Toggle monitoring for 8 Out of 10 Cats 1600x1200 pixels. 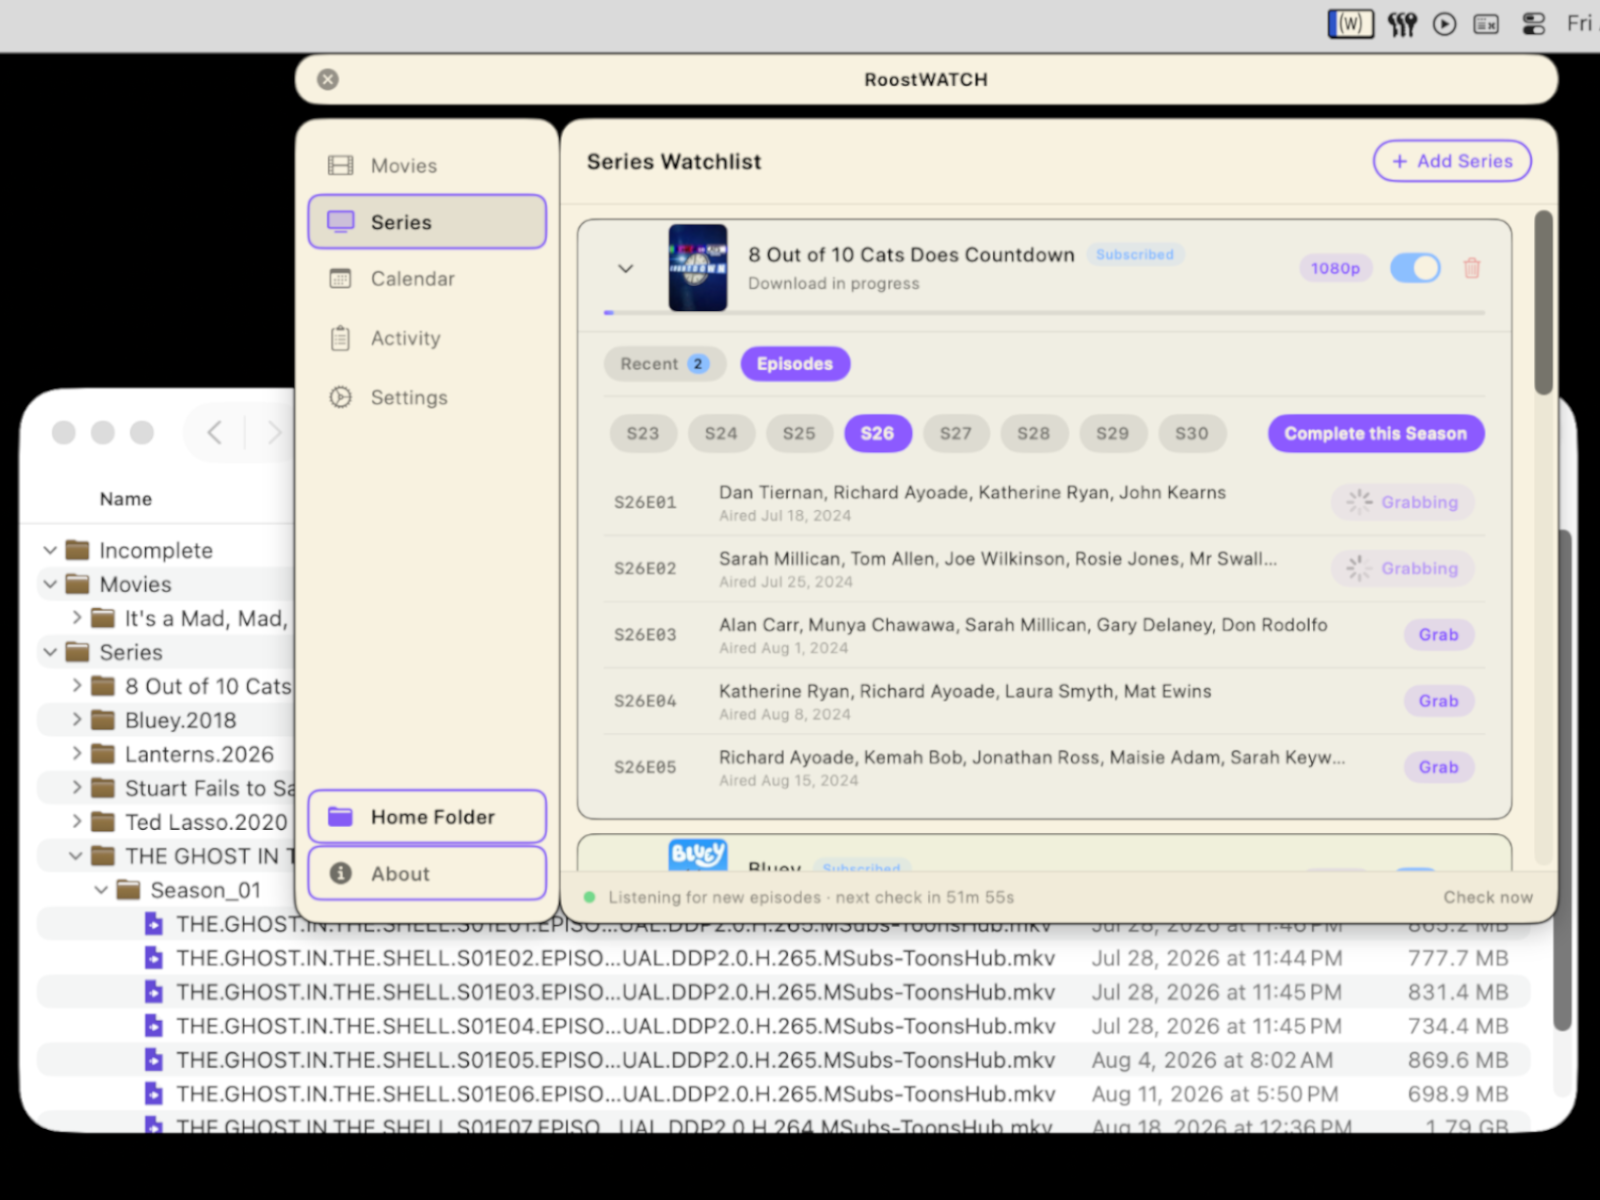click(x=1415, y=268)
